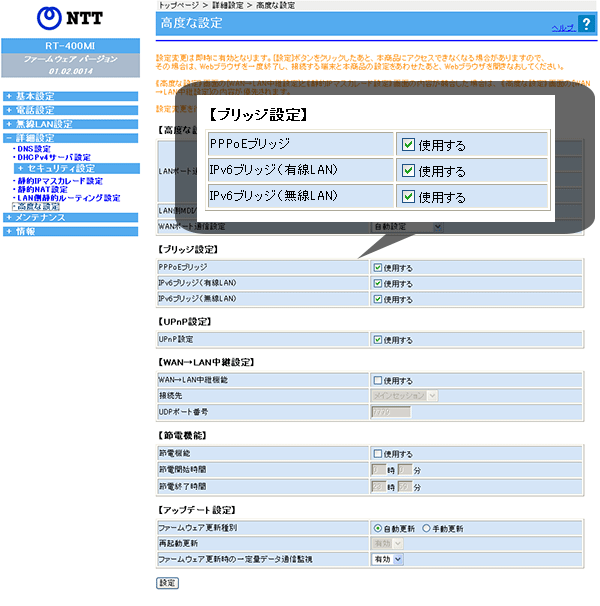Expand the セキュリティ設定 submenu
The height and width of the screenshot is (606, 600).
point(77,168)
